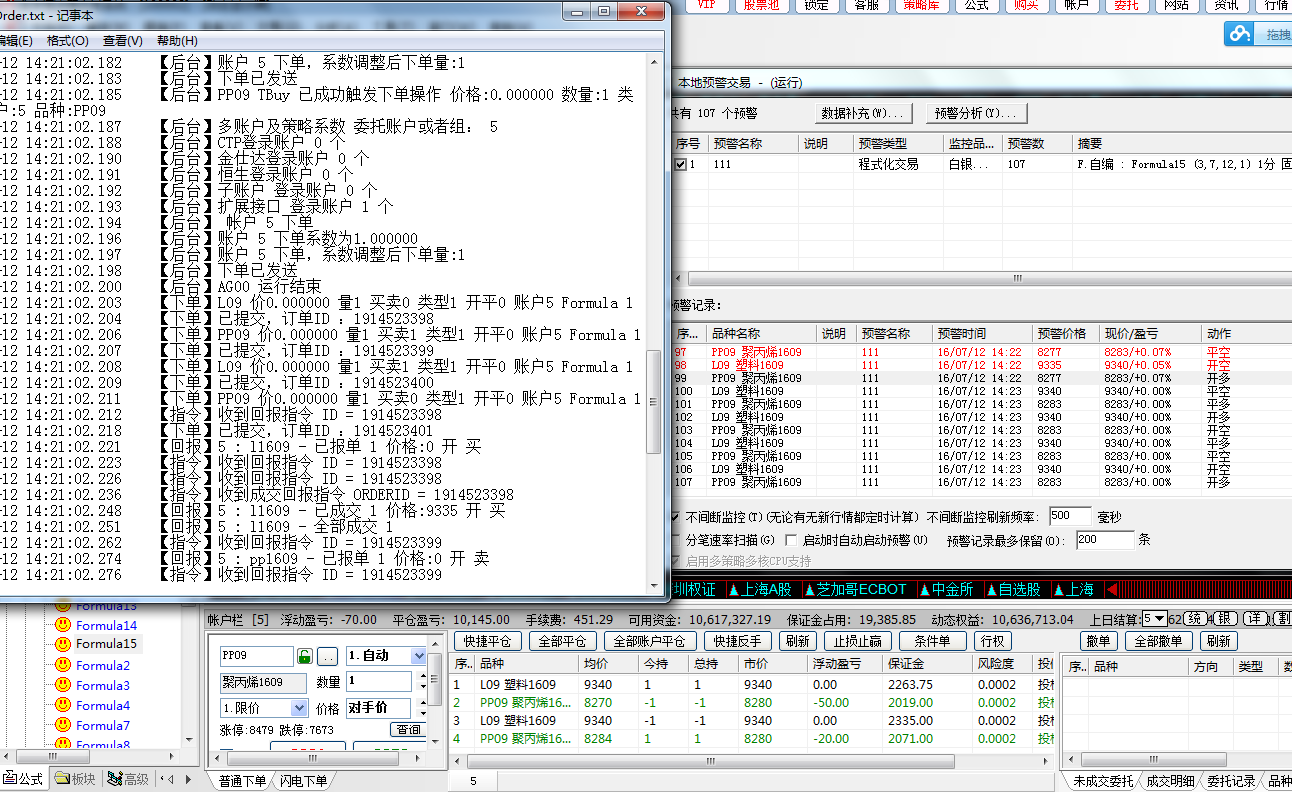Uncheck alert row 1 checkbox

(x=681, y=164)
